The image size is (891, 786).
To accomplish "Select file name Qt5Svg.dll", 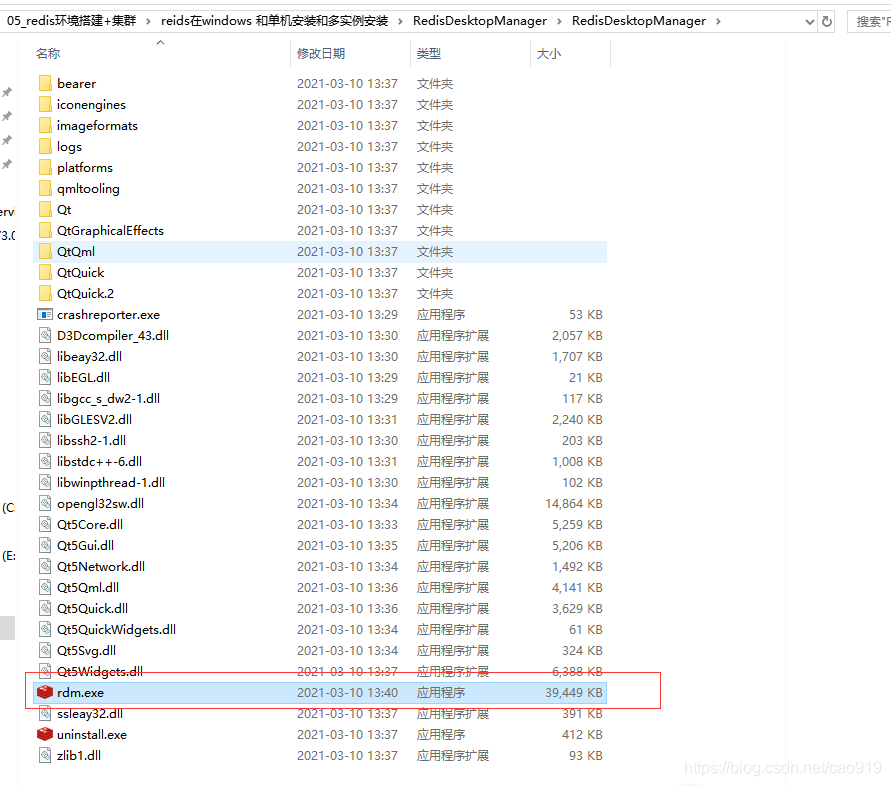I will [86, 651].
